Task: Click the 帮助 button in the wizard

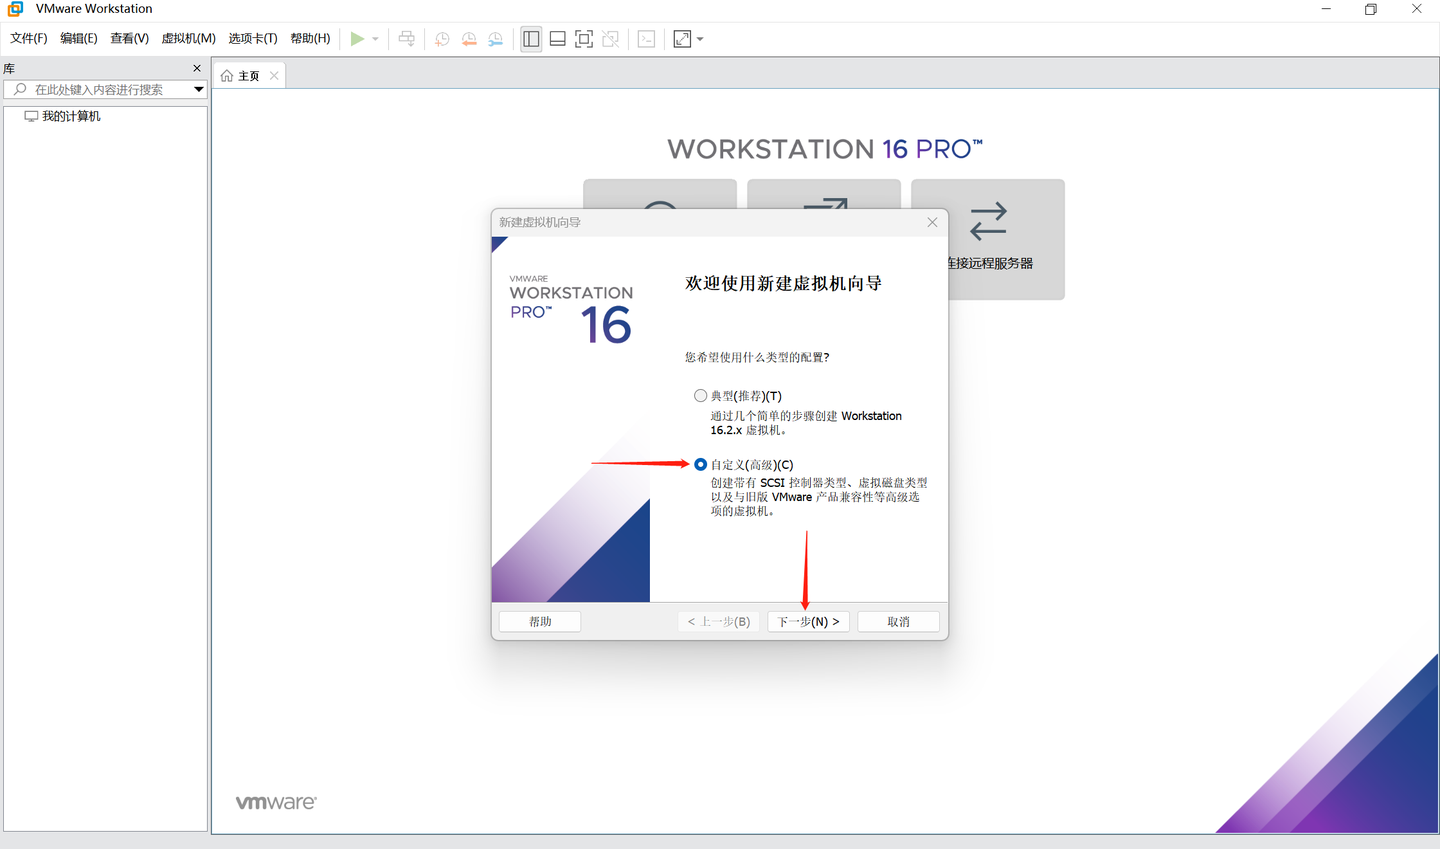Action: click(x=539, y=621)
